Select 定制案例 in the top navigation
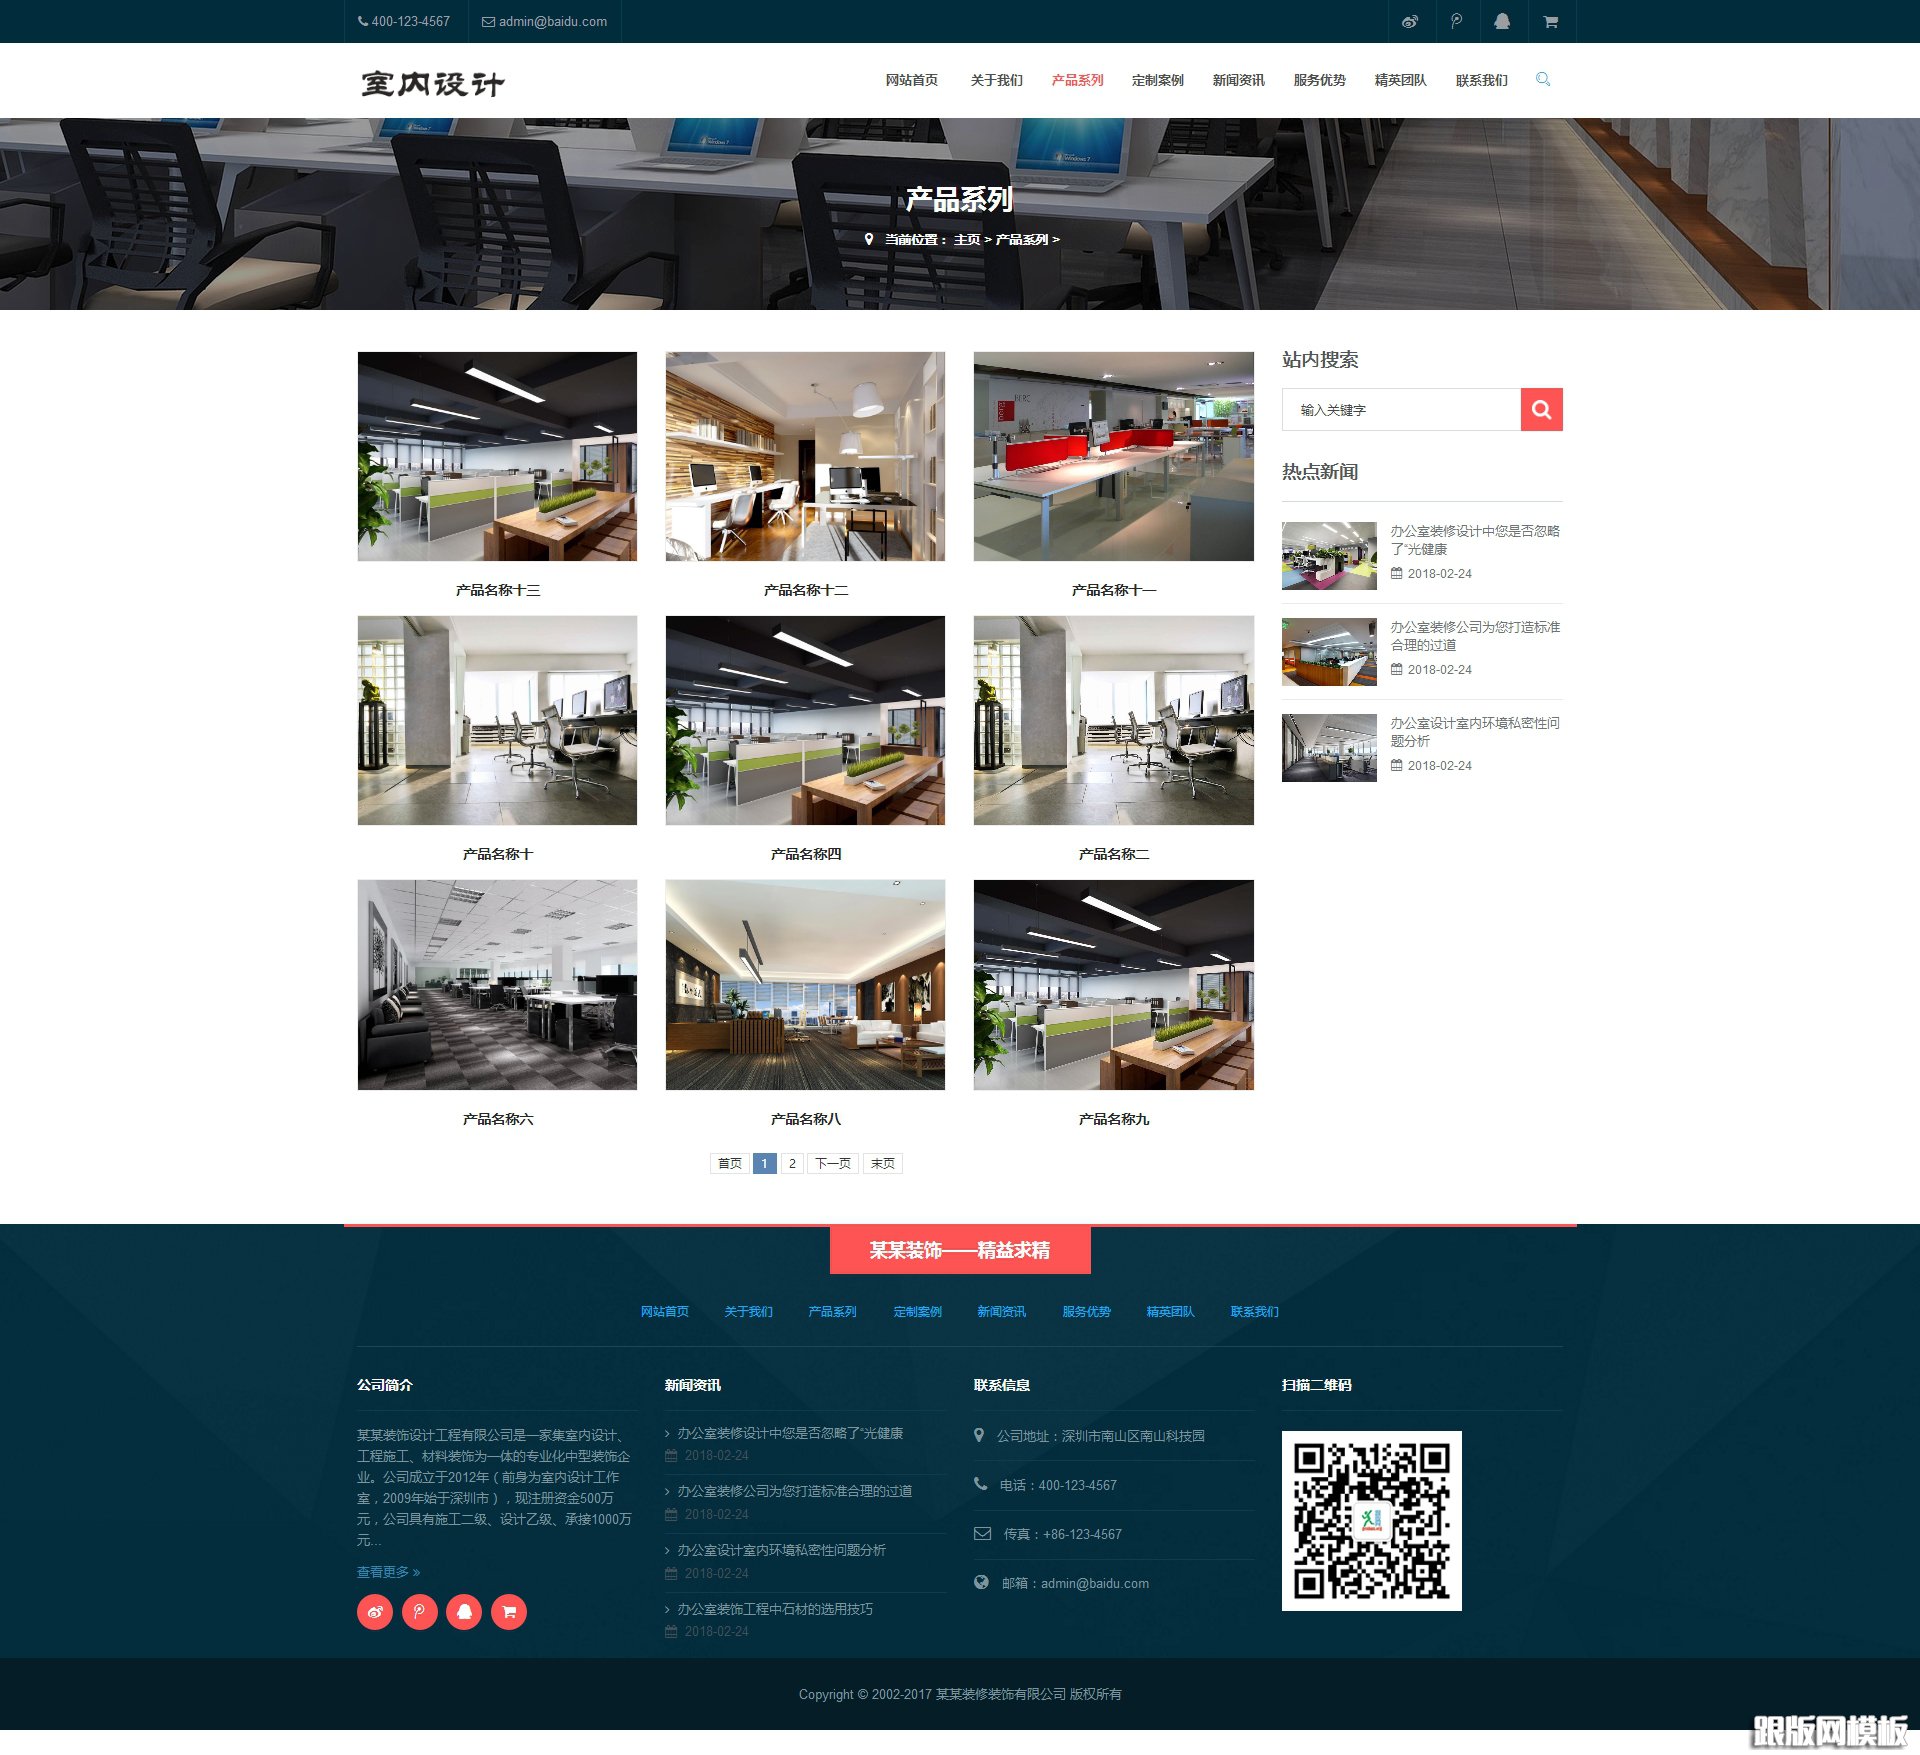Viewport: 1920px width, 1755px height. pyautogui.click(x=1157, y=80)
